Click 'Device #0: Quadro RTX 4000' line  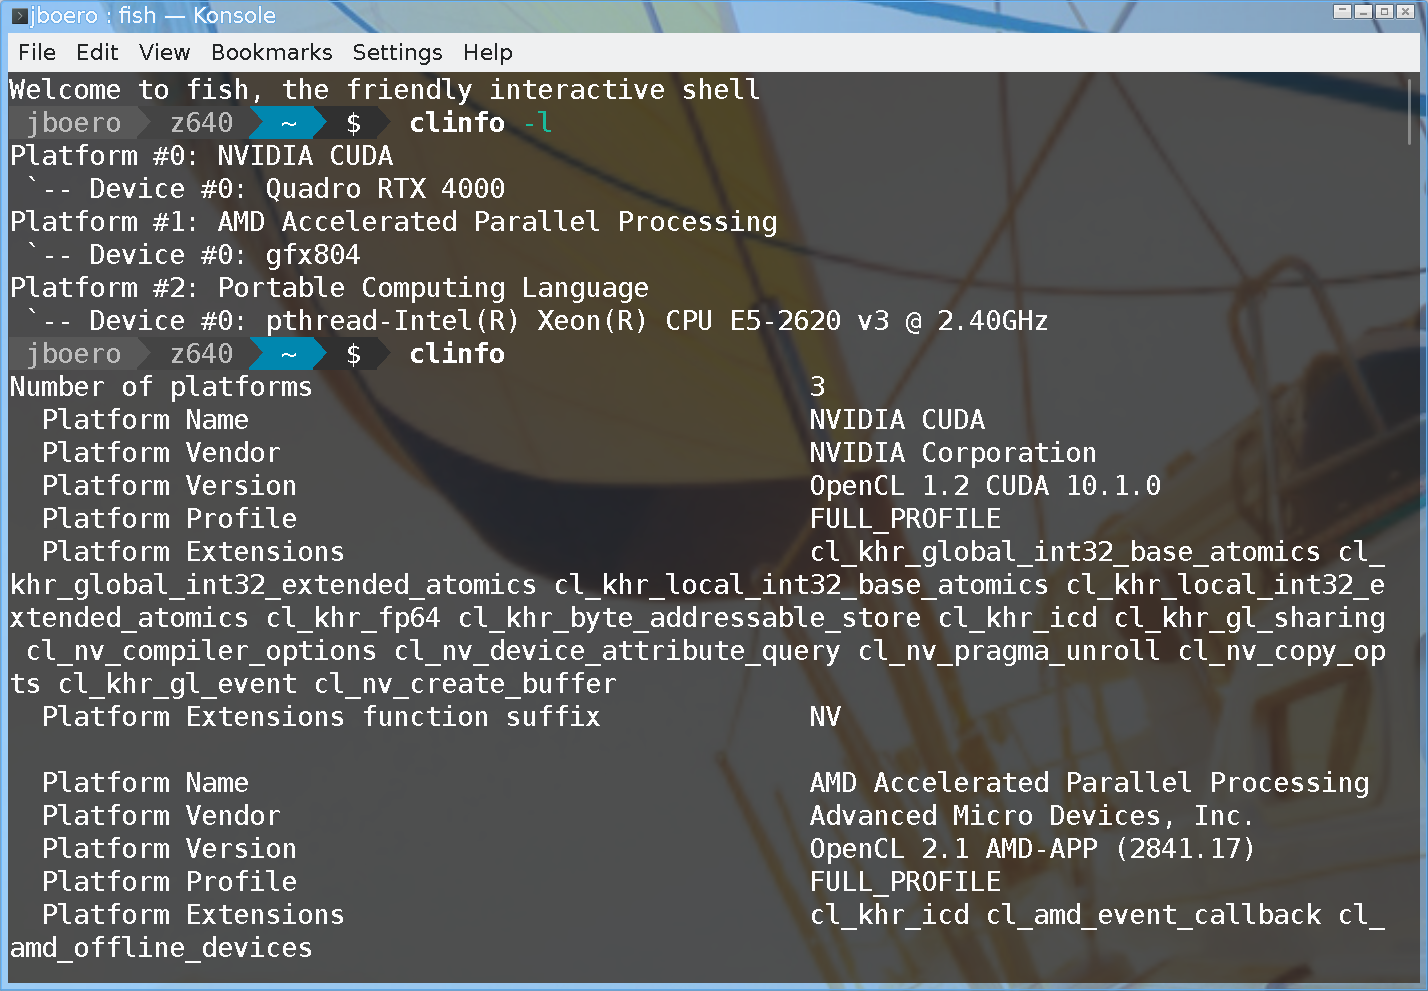tap(296, 189)
